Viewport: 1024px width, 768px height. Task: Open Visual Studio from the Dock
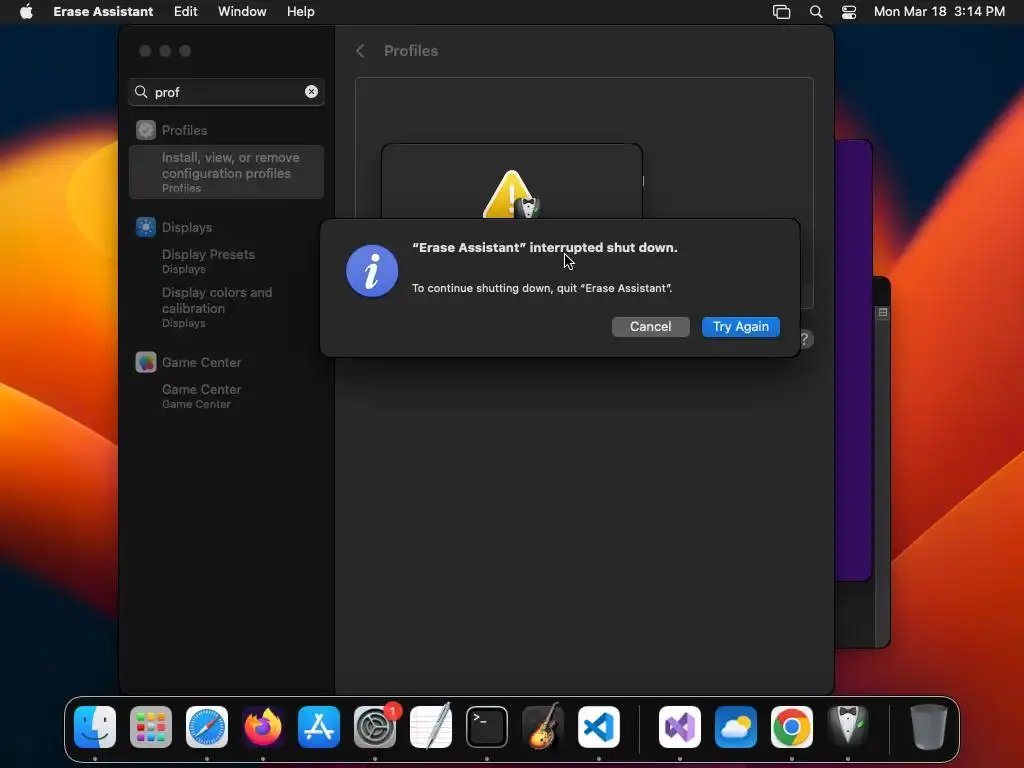pos(680,727)
